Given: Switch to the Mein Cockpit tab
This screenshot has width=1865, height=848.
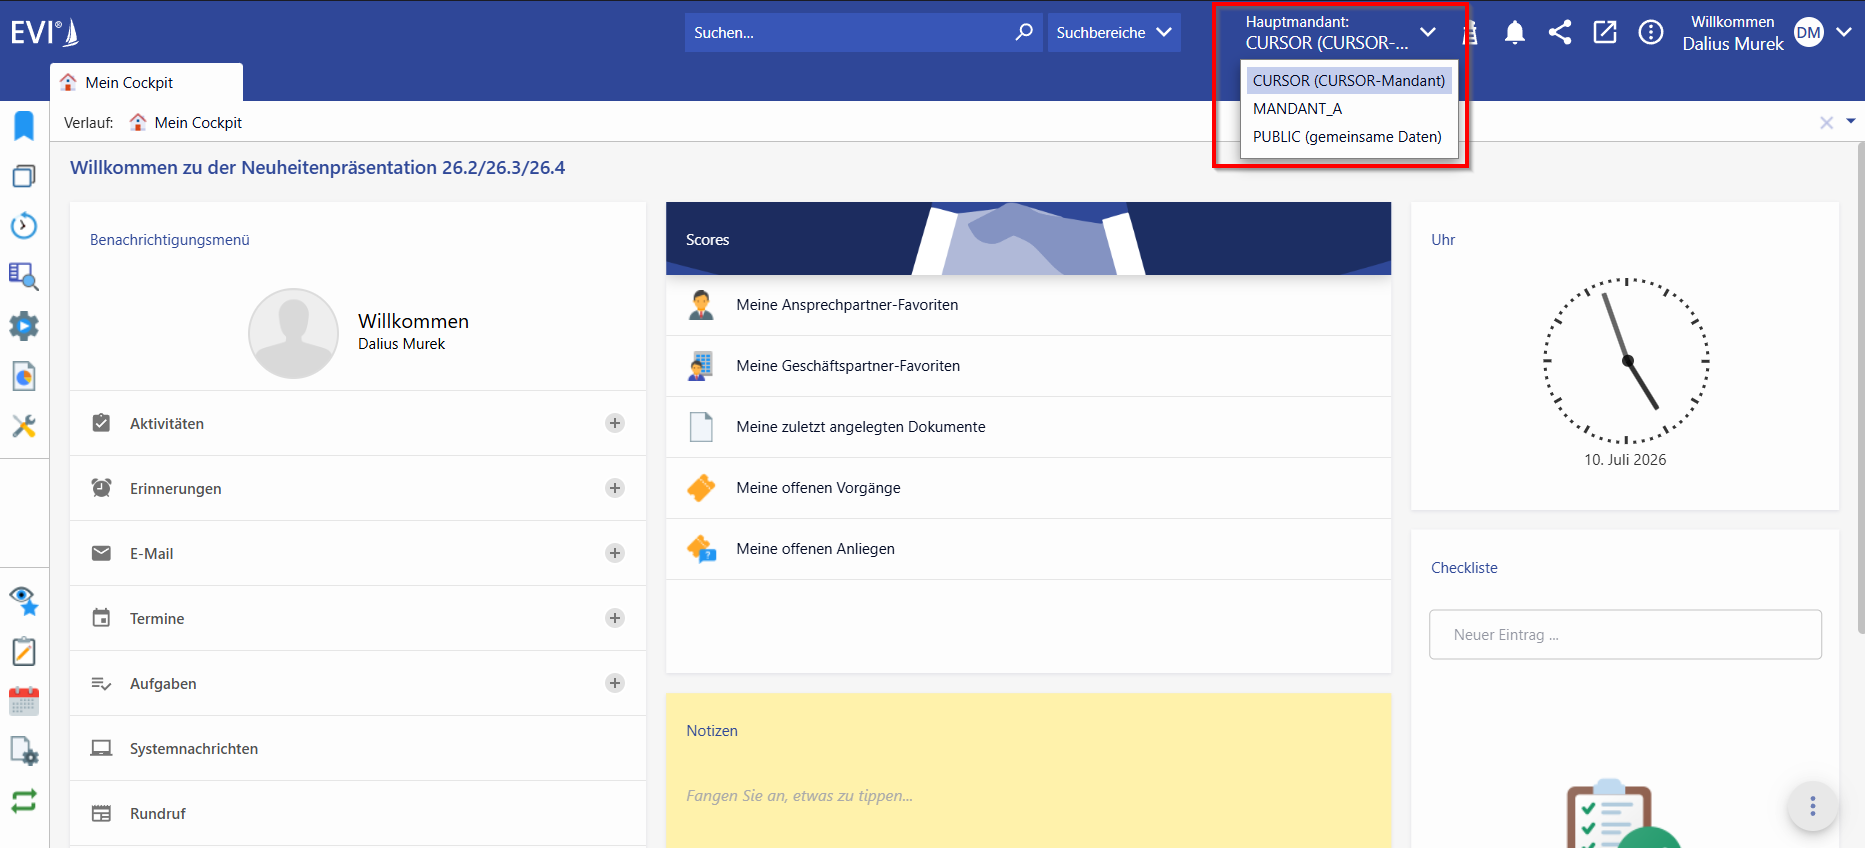Looking at the screenshot, I should (146, 82).
